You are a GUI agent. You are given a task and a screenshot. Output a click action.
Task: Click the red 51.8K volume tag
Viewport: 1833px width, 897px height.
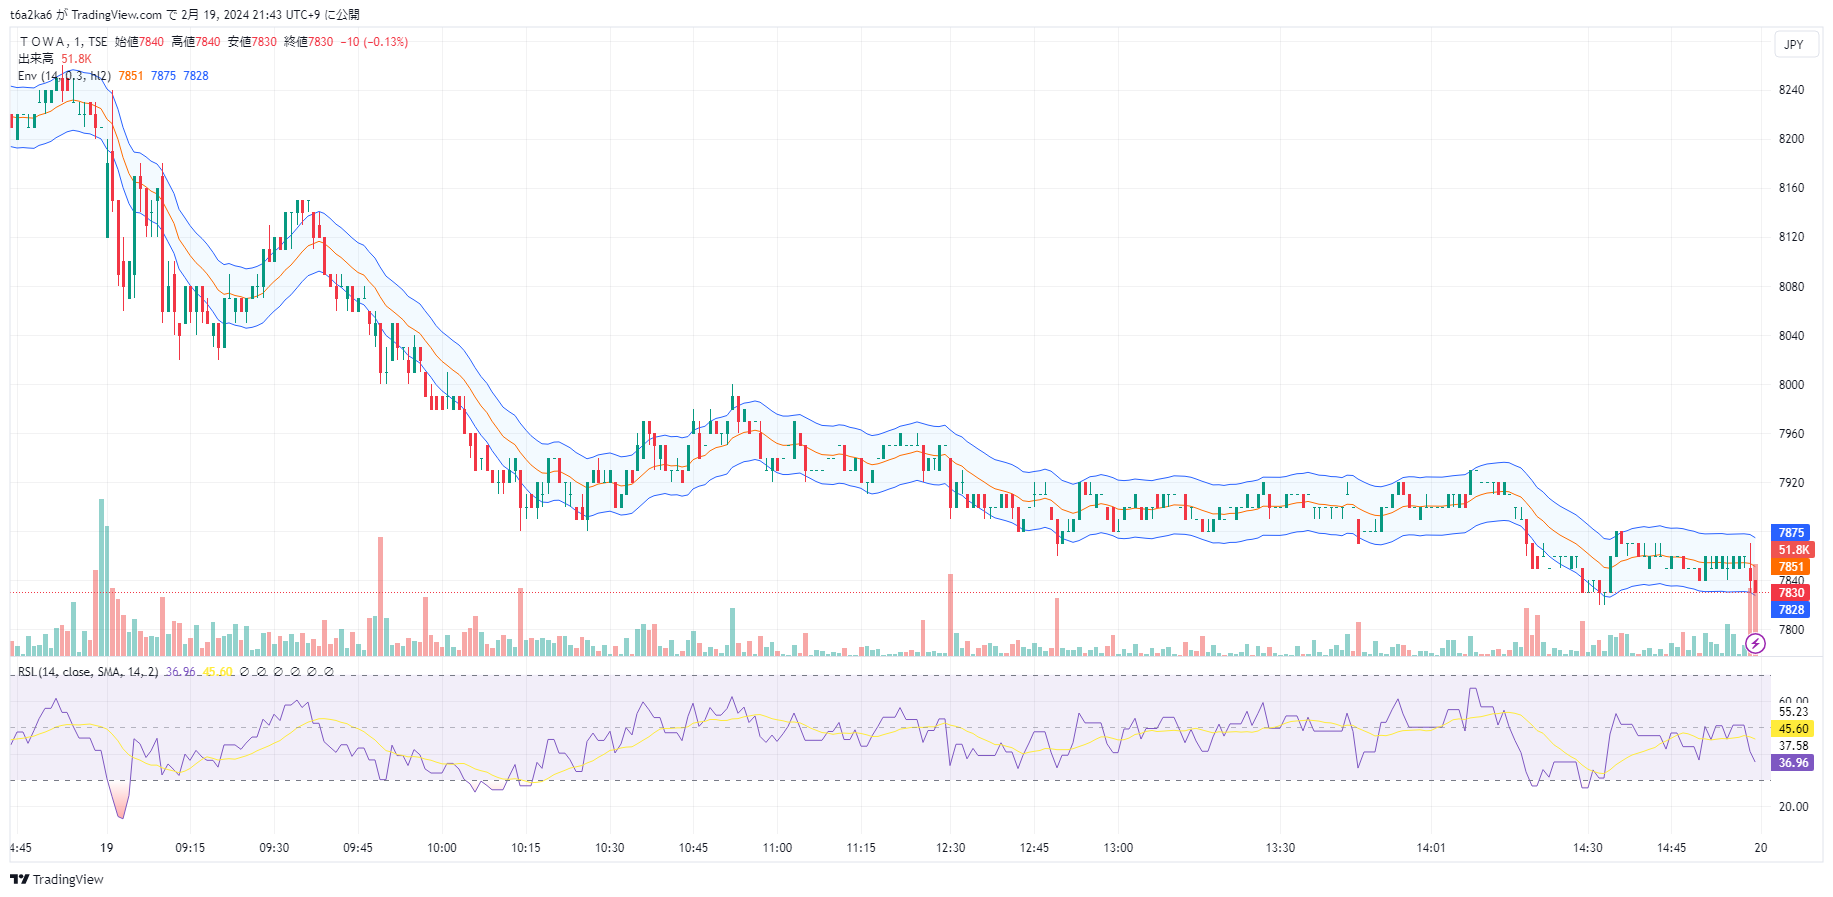1793,550
